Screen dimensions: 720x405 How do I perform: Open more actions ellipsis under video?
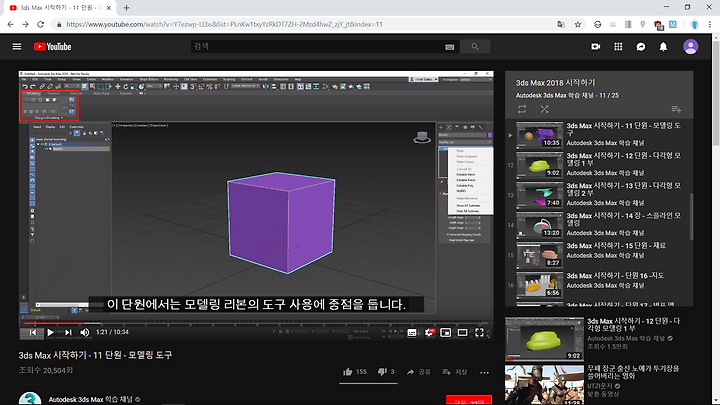(x=484, y=372)
